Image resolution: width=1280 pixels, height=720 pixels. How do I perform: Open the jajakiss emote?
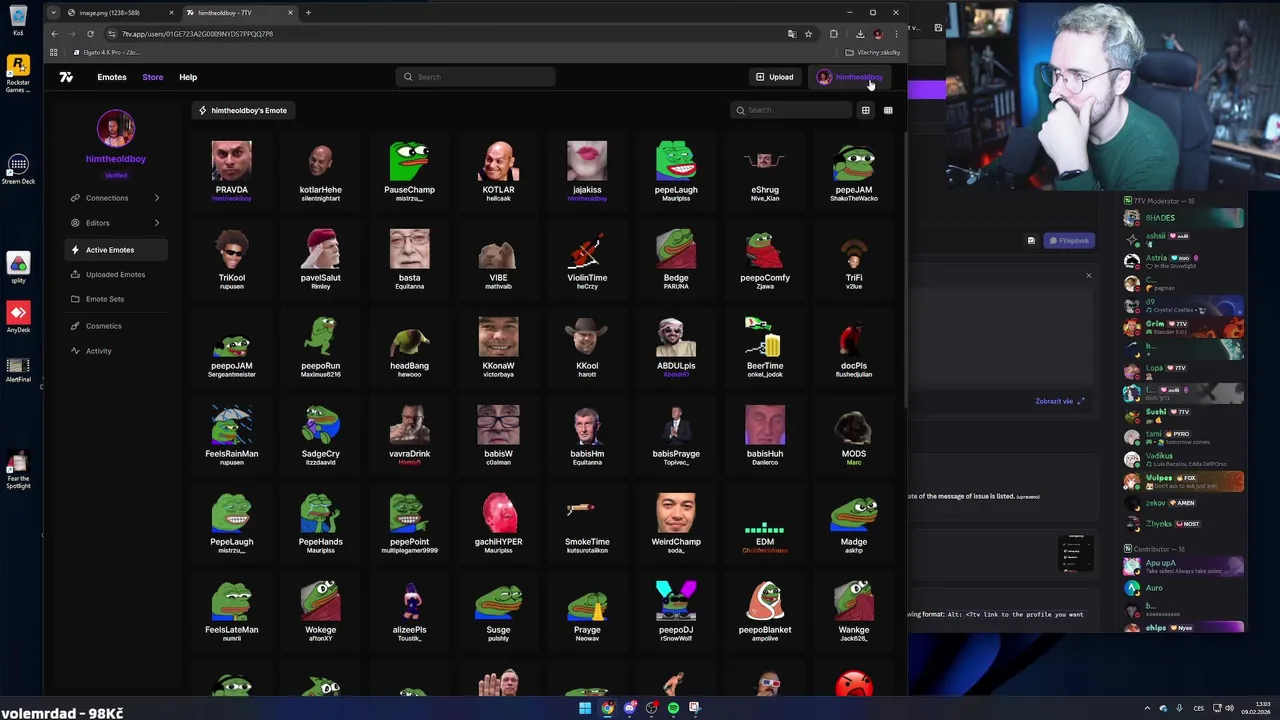pos(587,171)
